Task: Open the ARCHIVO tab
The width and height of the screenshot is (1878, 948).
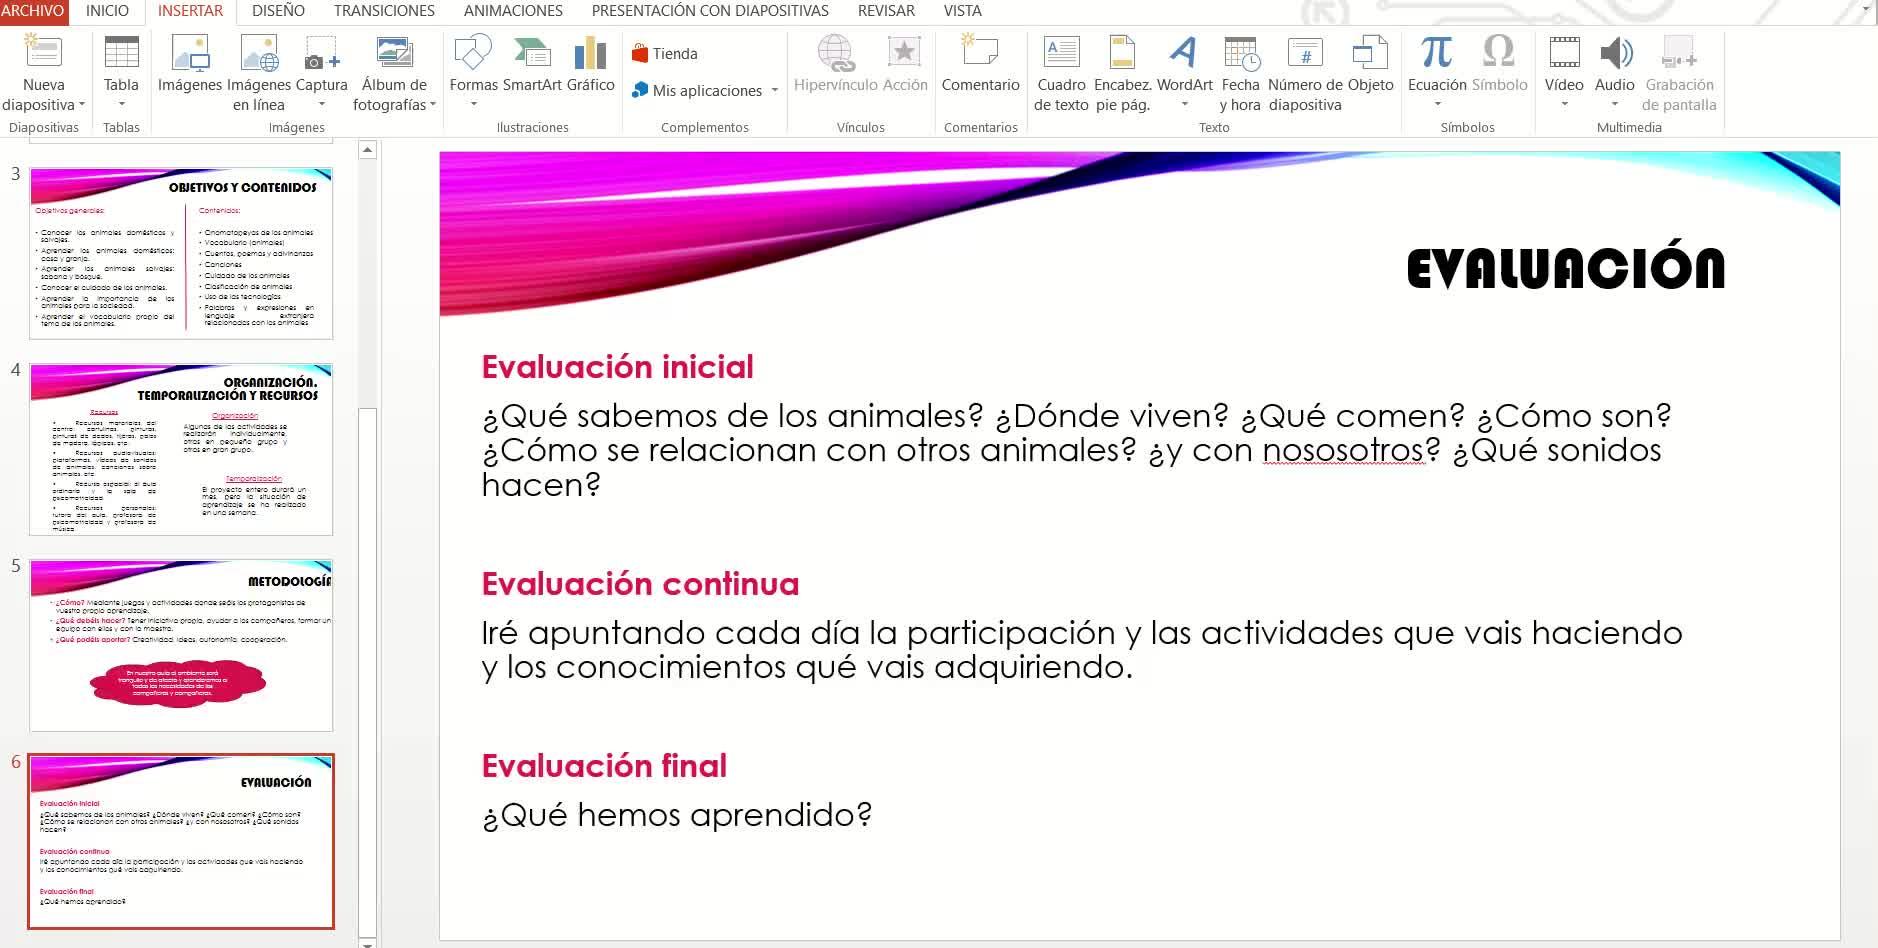Action: pos(33,11)
